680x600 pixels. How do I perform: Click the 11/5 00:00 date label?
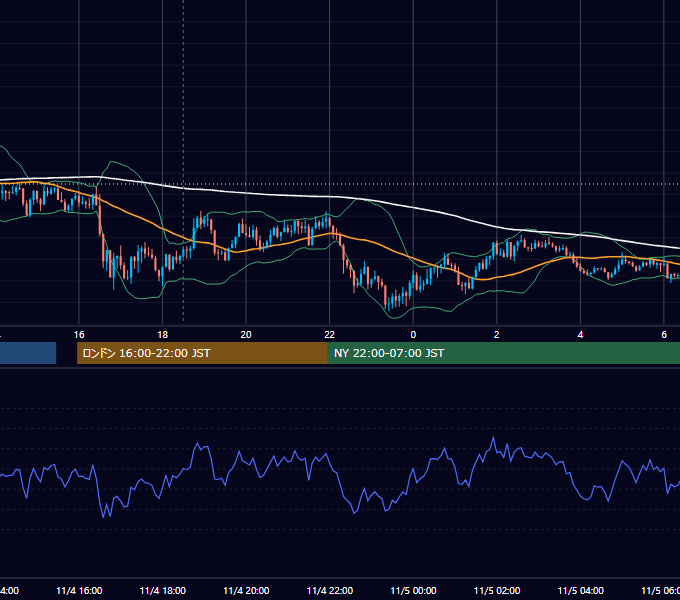click(x=413, y=590)
